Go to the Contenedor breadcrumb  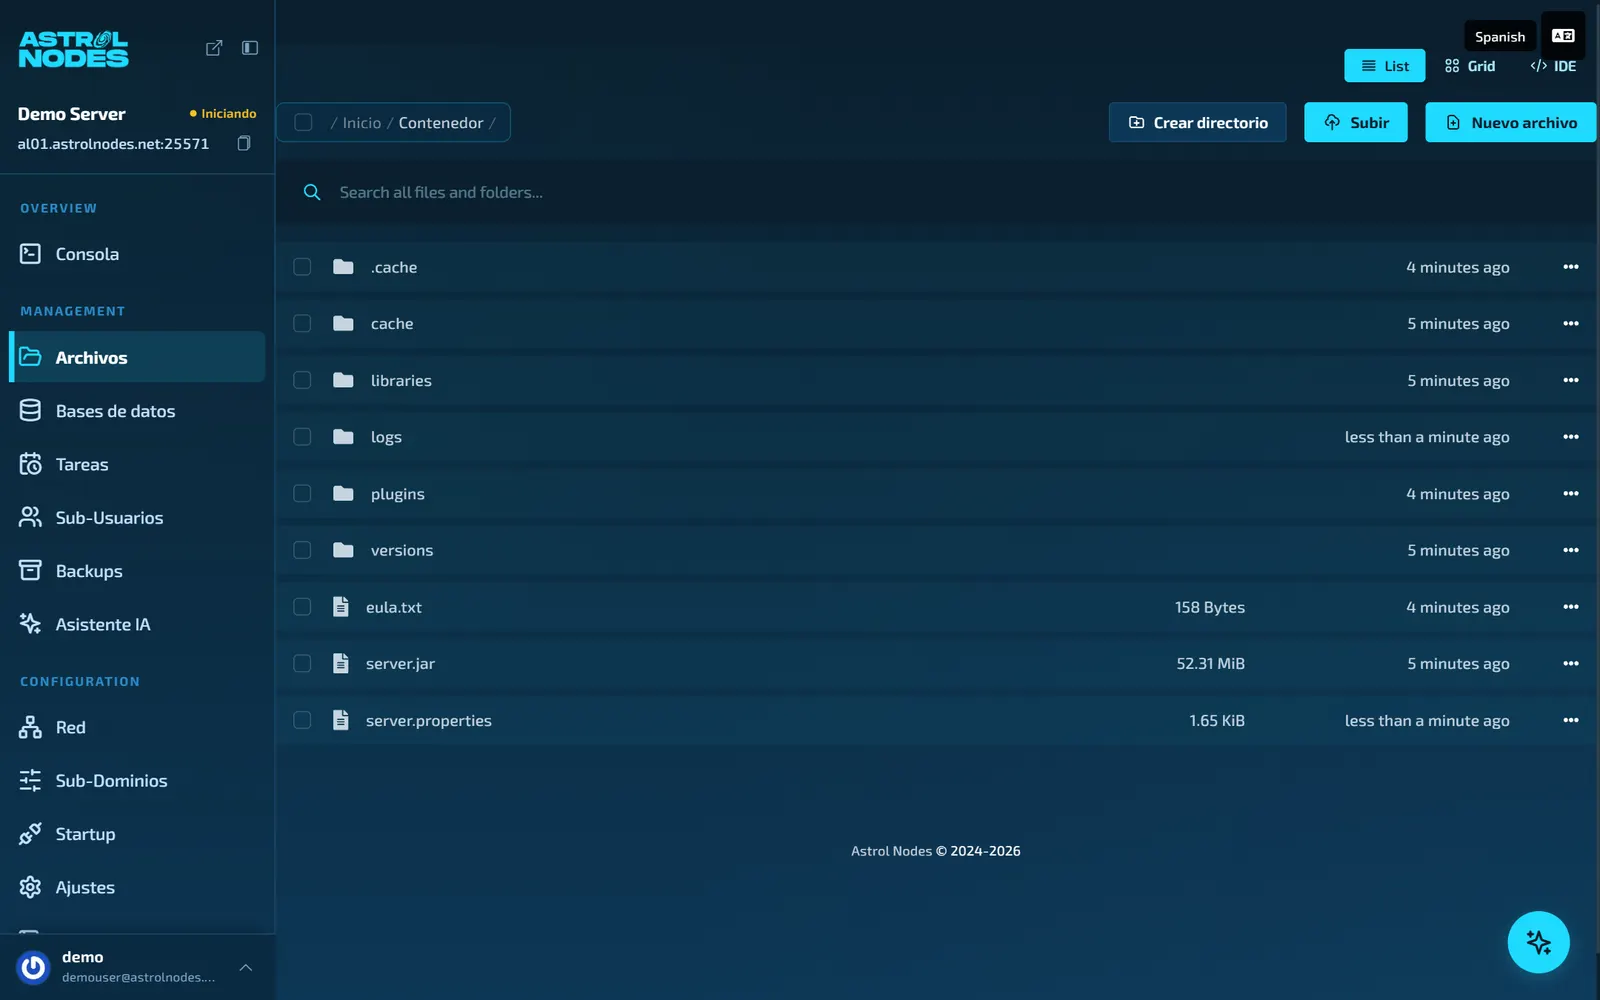tap(441, 123)
